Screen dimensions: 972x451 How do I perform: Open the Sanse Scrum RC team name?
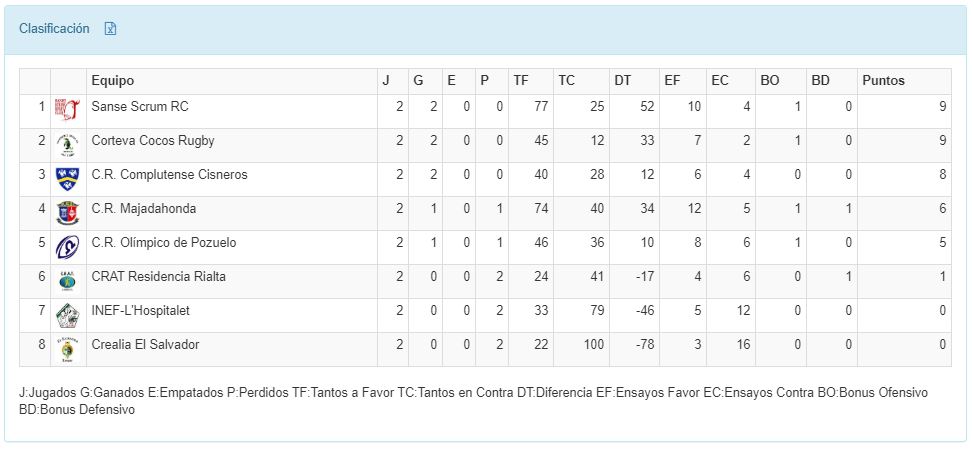pos(139,107)
